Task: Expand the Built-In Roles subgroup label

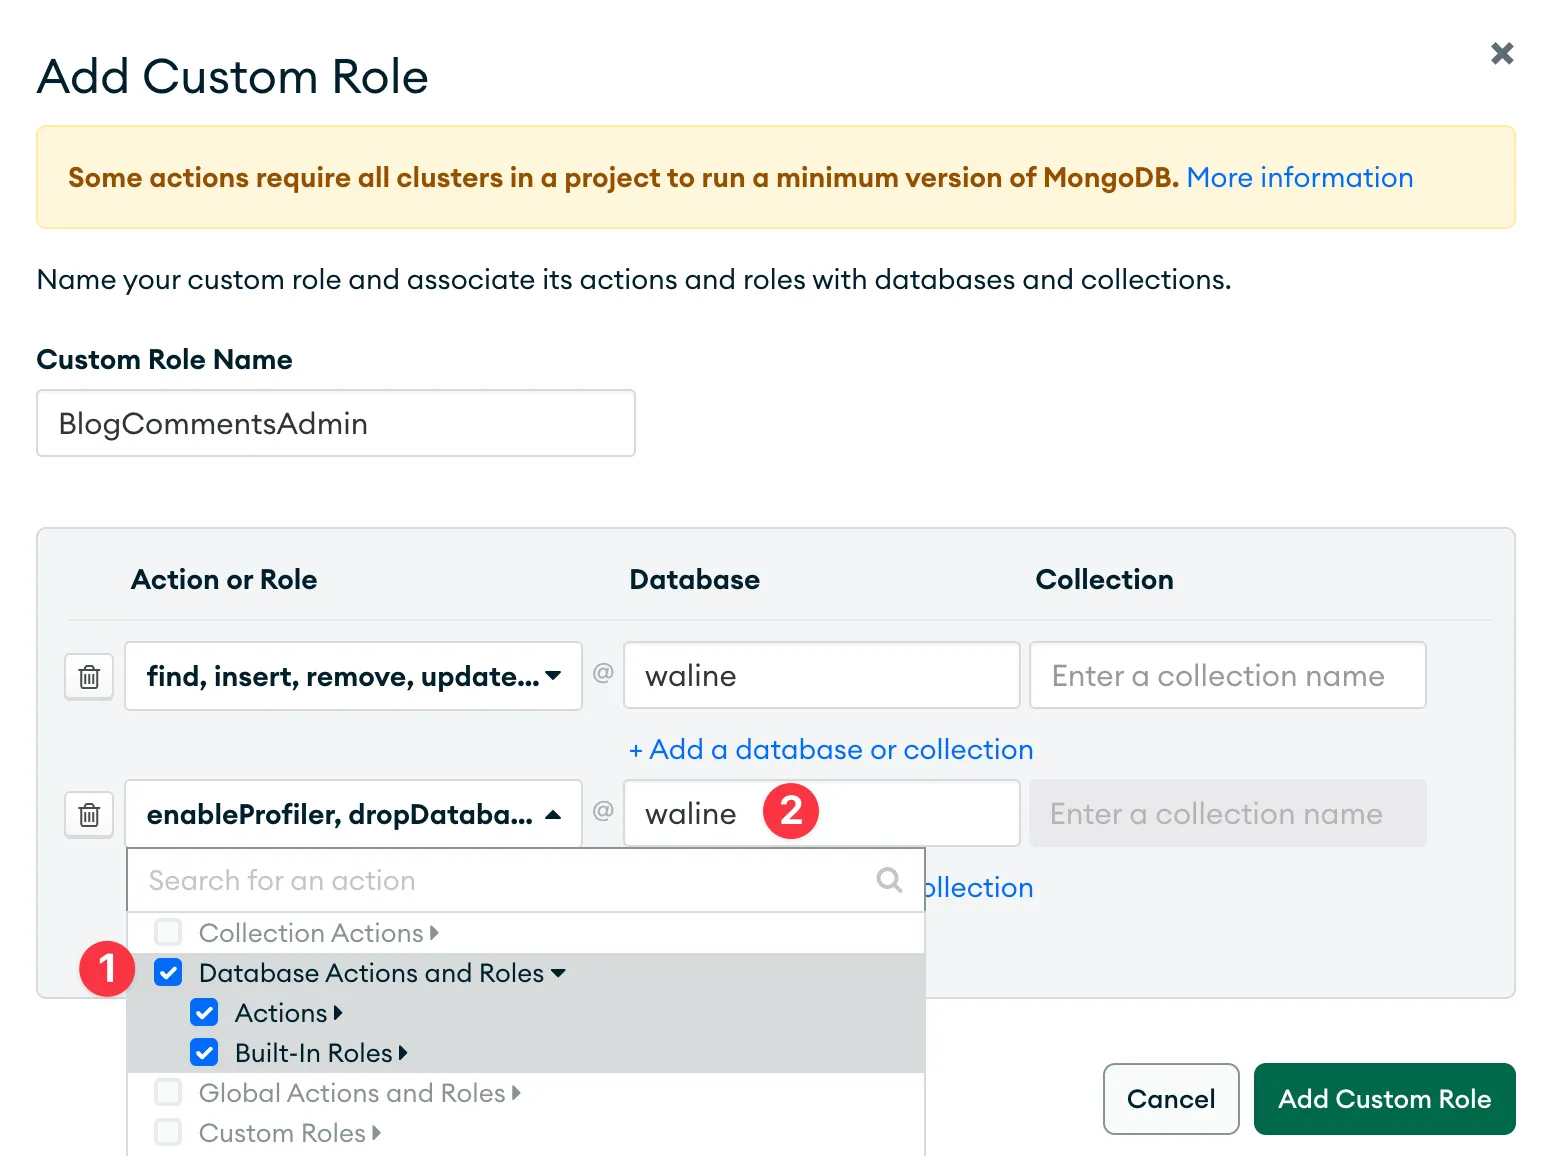Action: pyautogui.click(x=320, y=1053)
